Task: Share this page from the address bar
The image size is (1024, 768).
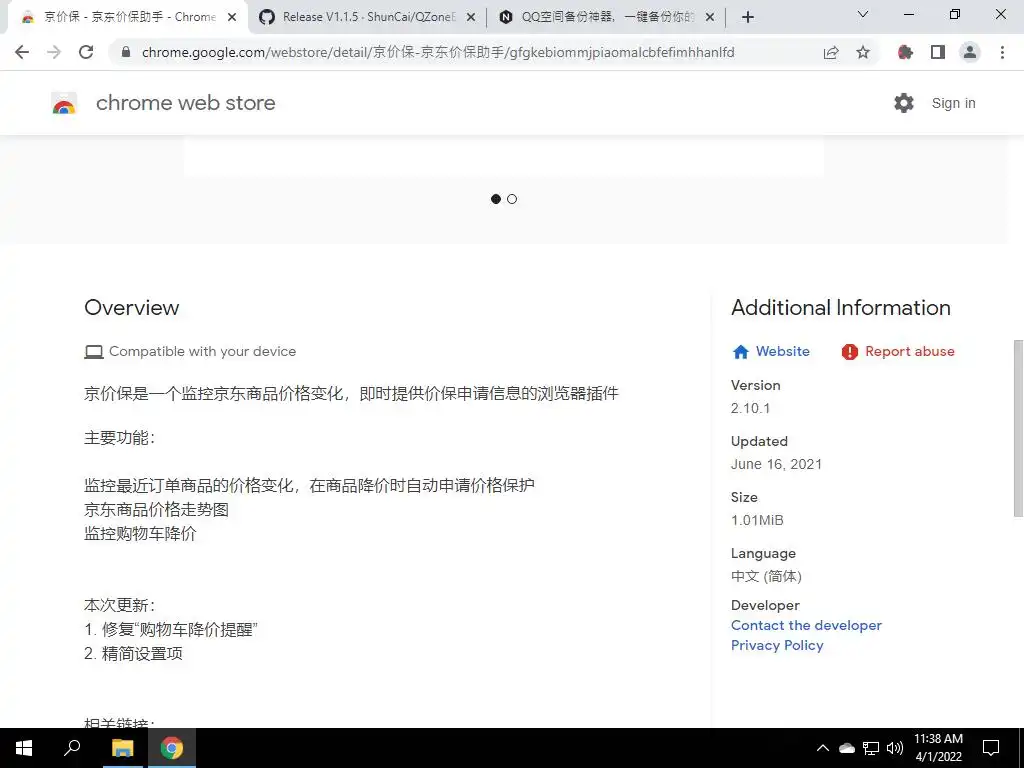Action: (x=831, y=52)
